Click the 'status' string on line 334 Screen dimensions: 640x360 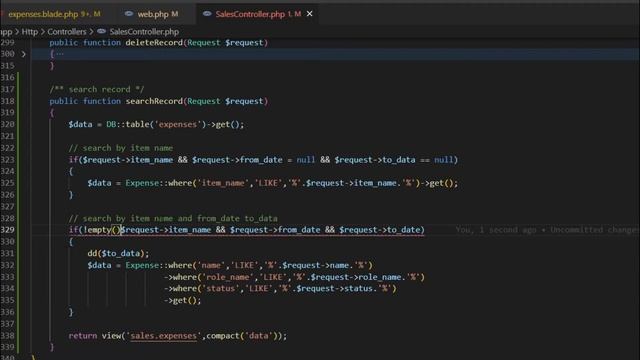pos(221,289)
